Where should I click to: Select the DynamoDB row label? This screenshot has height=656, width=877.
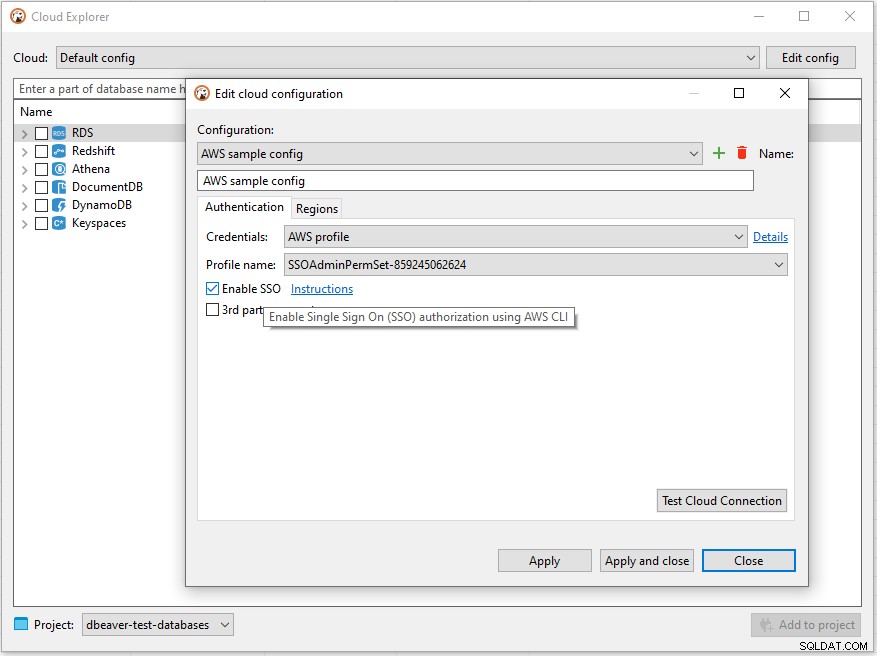[x=102, y=205]
